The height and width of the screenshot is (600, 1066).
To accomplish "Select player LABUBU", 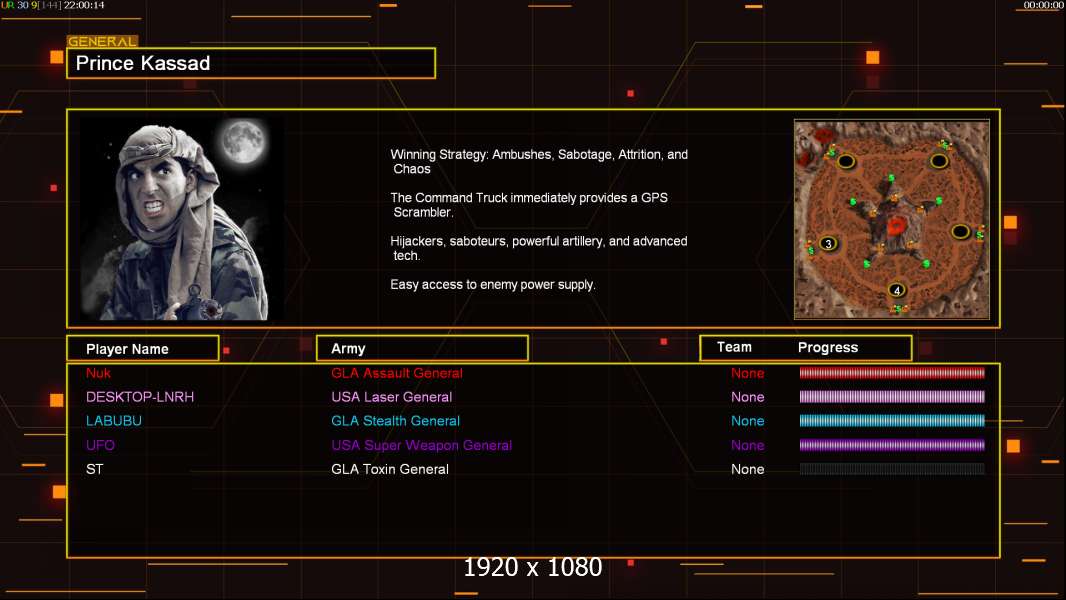I will (x=114, y=421).
